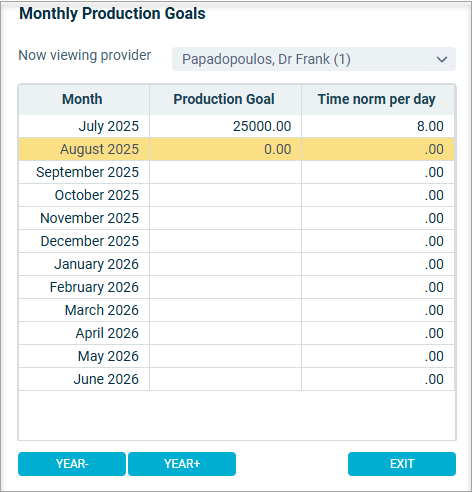Select the November 2025 month cell
472x492 pixels.
click(84, 218)
